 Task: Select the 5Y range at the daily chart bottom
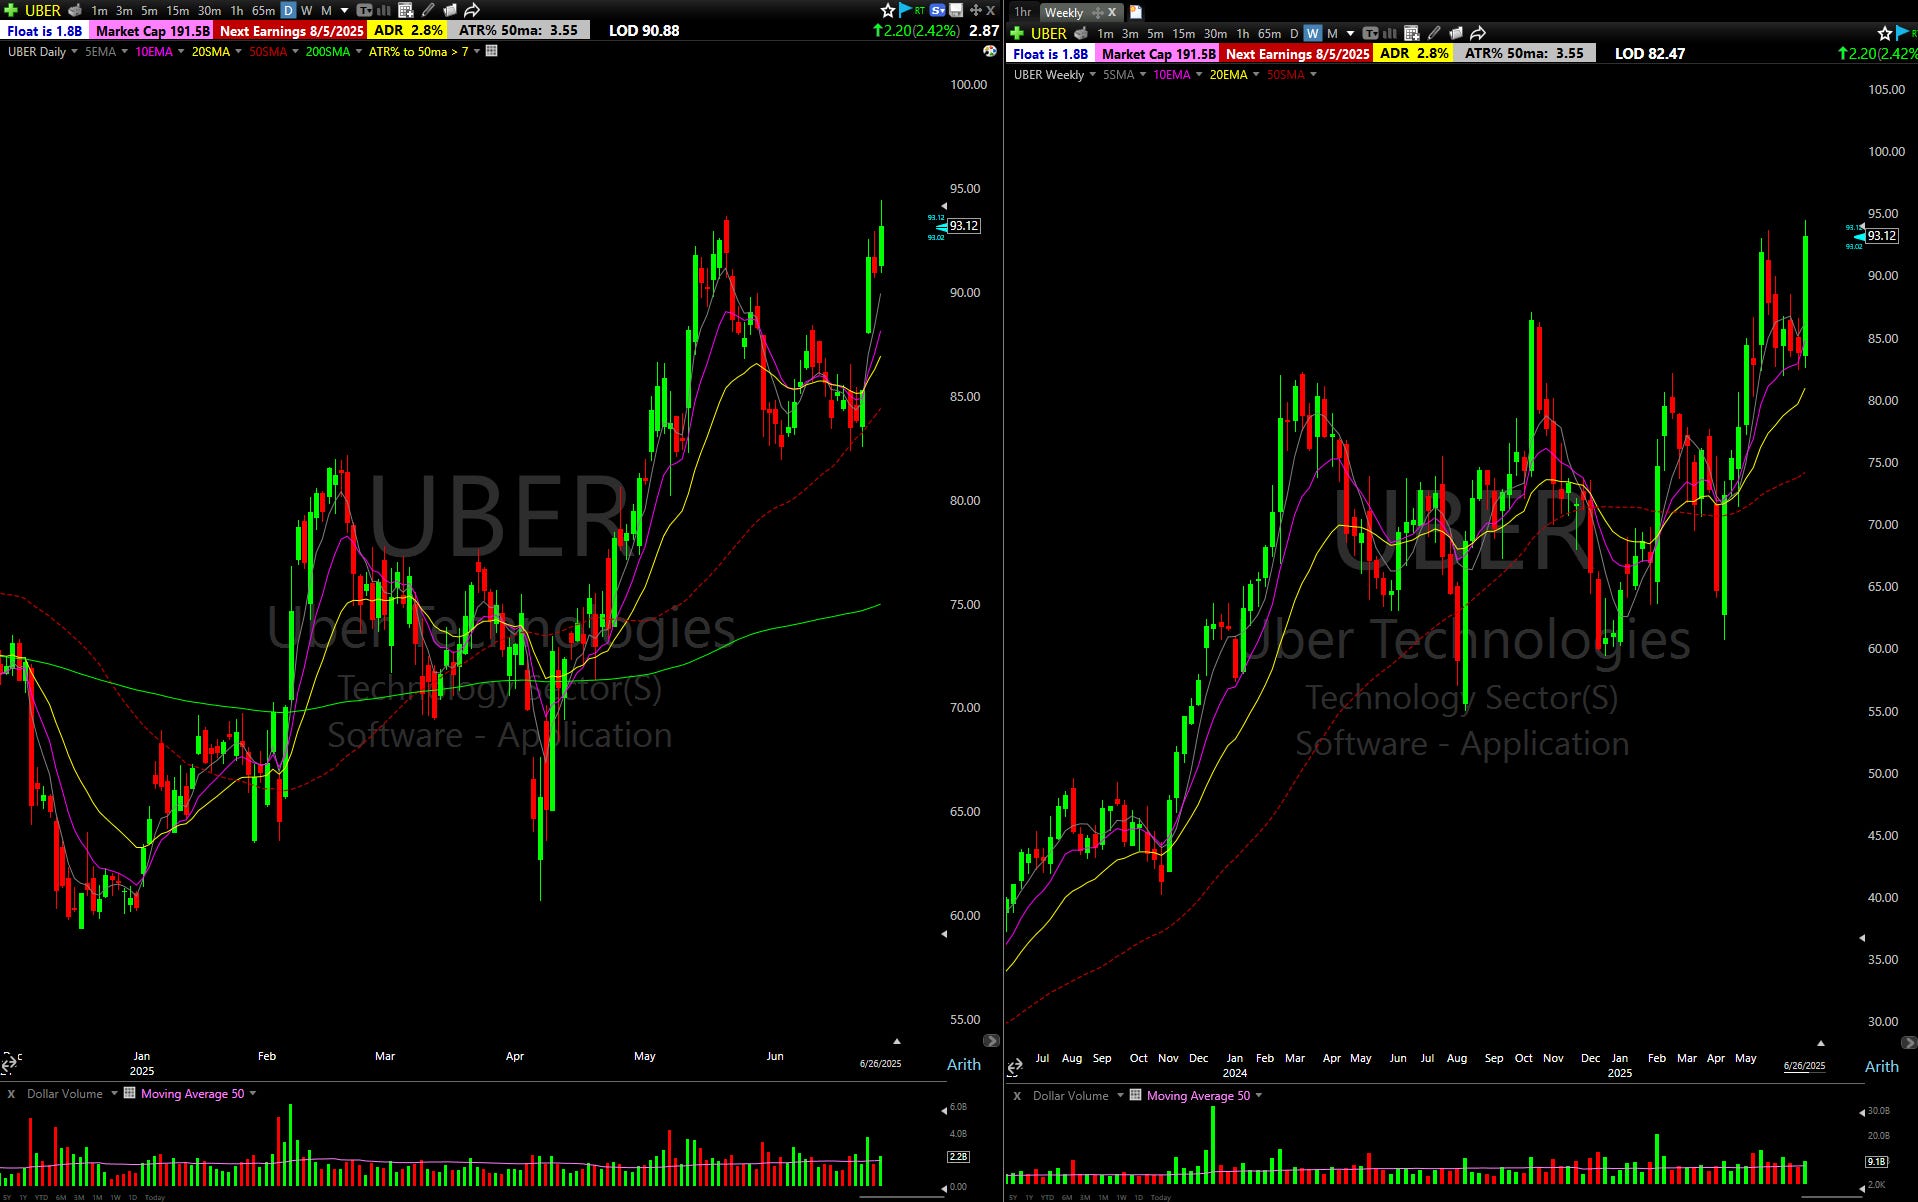tap(7, 1197)
